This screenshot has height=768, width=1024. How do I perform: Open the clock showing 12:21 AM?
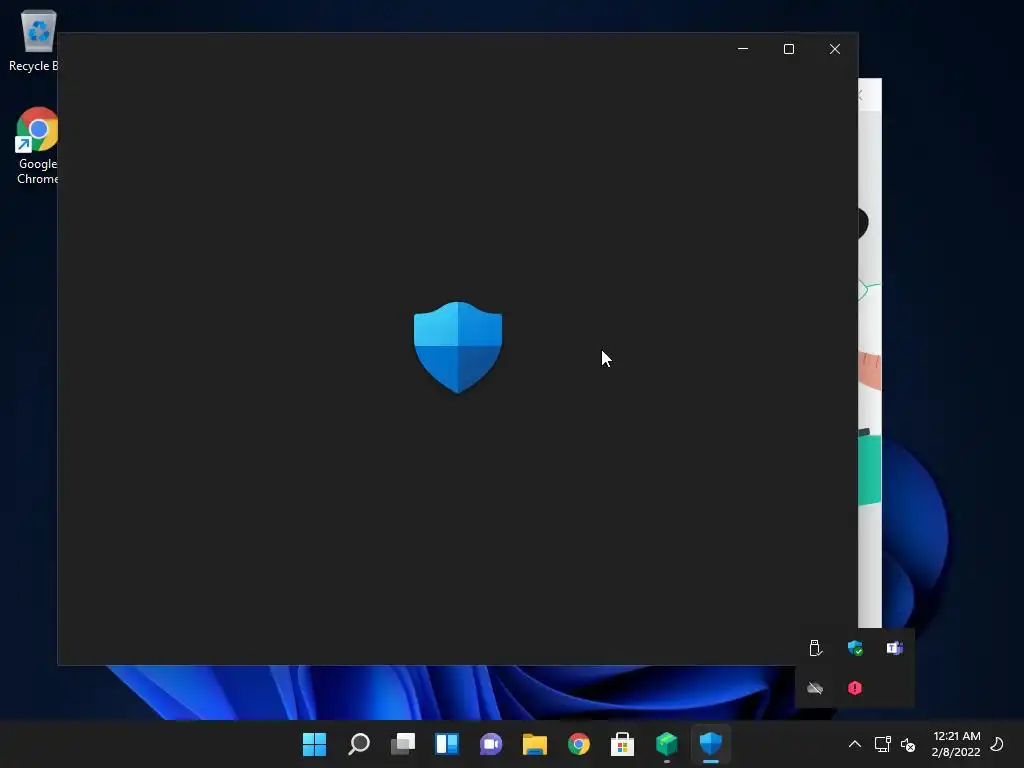tap(956, 744)
